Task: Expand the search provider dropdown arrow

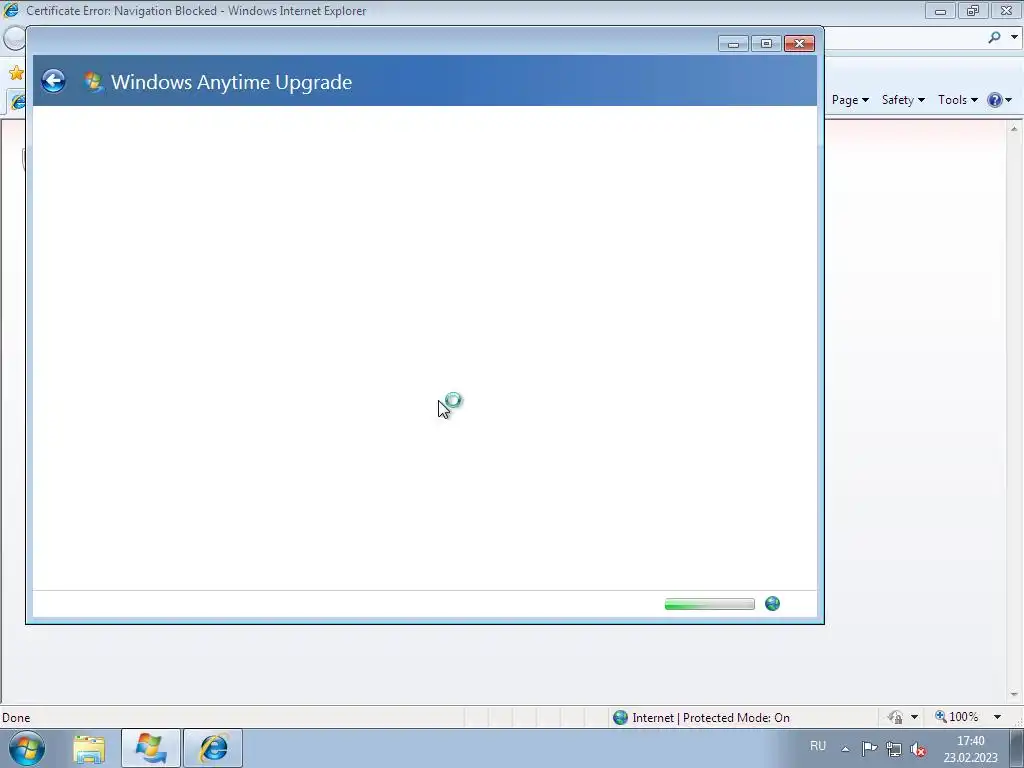Action: tap(1014, 37)
